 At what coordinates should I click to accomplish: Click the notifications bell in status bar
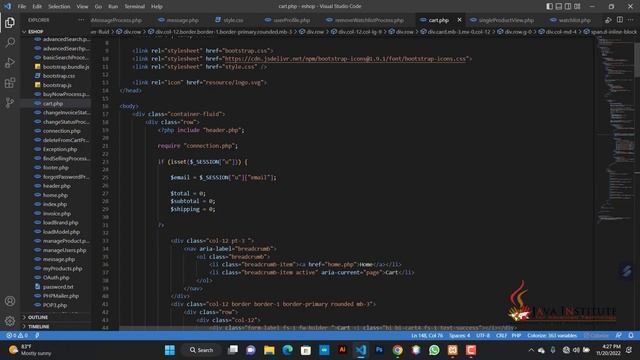click(x=631, y=336)
